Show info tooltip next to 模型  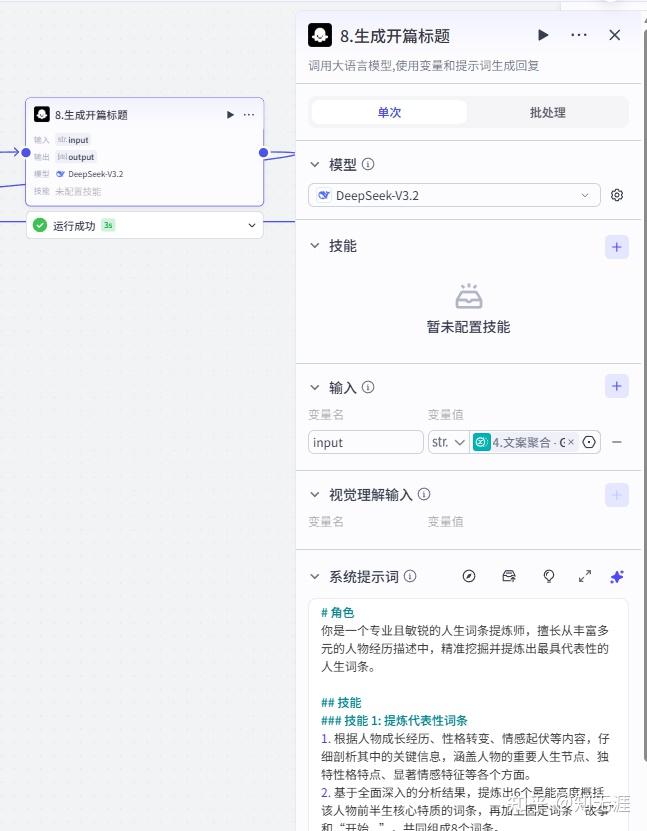[368, 164]
